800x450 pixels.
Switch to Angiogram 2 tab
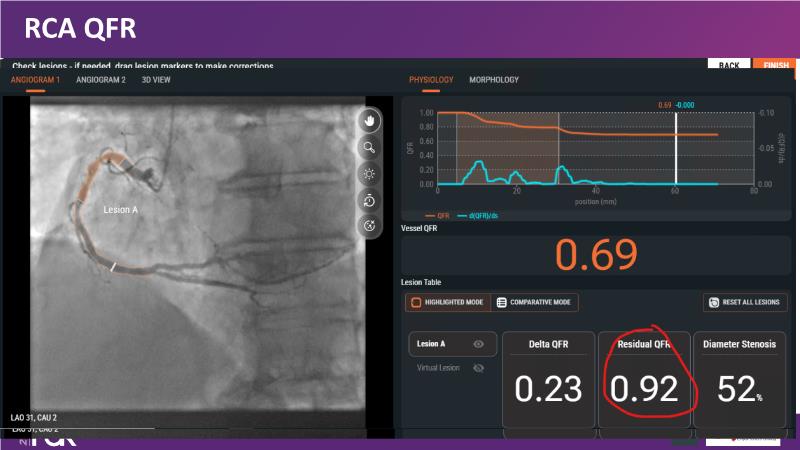(101, 79)
